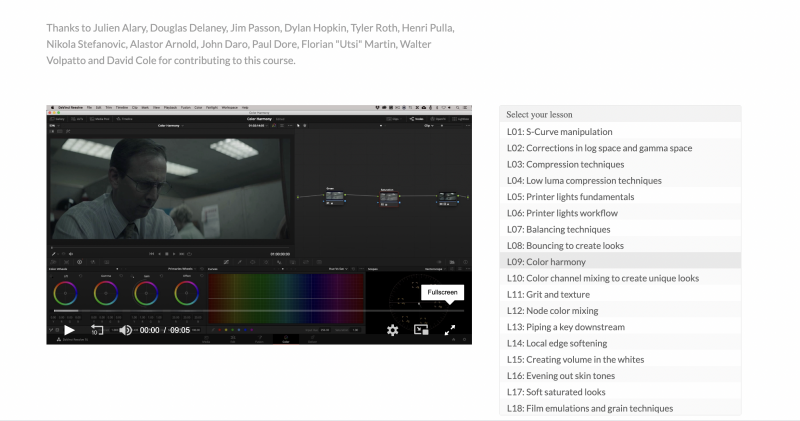Open L16: Evening out skin tones

coord(620,376)
